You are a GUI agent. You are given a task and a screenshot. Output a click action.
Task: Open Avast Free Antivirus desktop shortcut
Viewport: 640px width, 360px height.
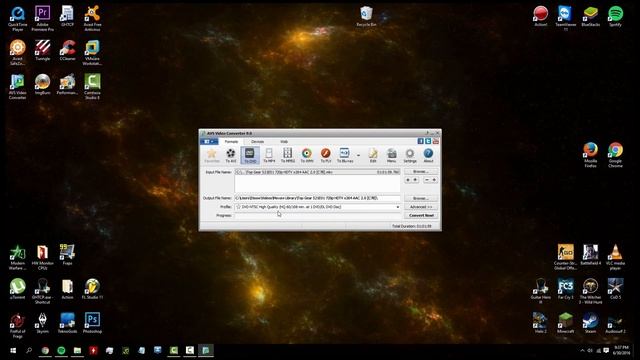click(x=92, y=18)
